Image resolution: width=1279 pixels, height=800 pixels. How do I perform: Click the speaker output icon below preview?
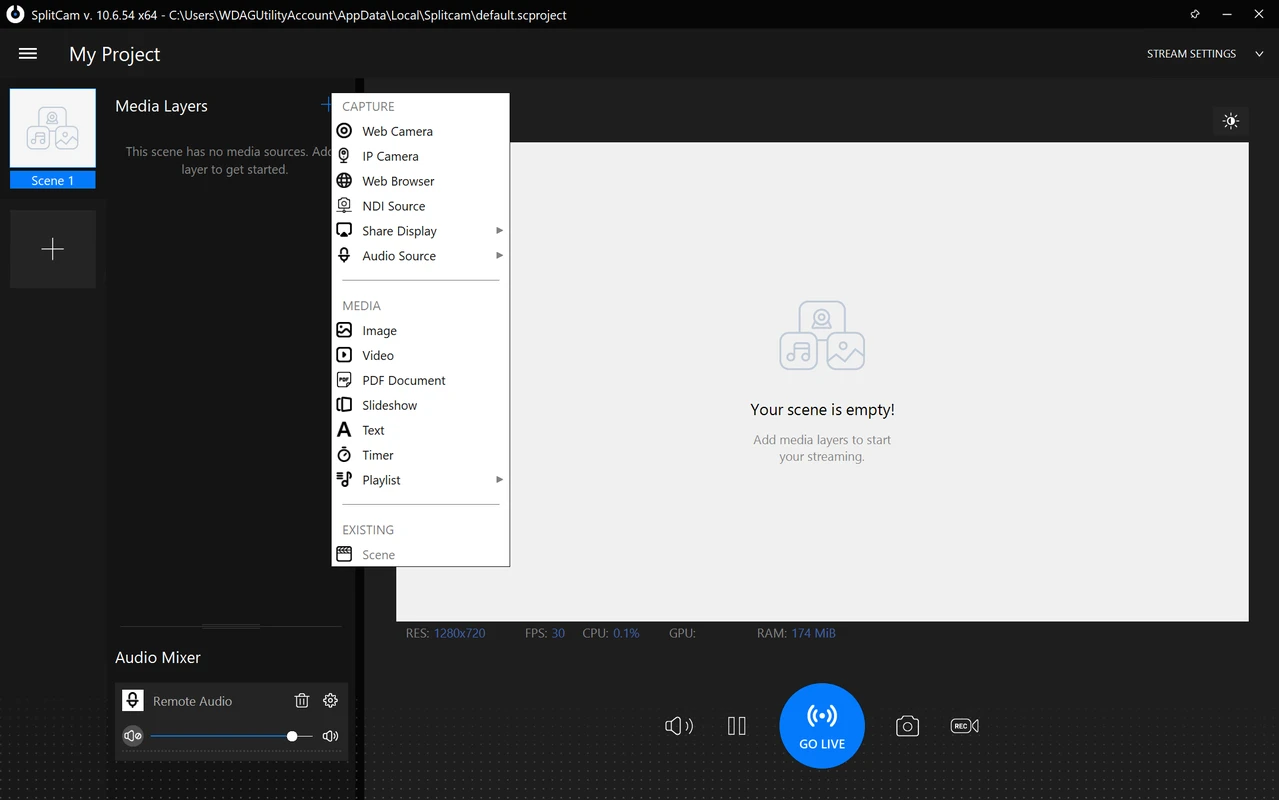(679, 726)
